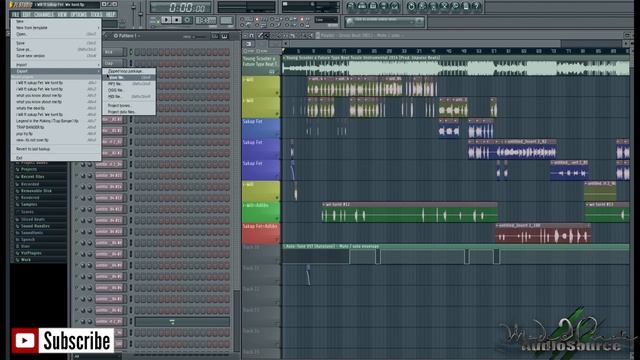Select the playlist paint brush tool
Image resolution: width=640 pixels, height=360 pixels.
point(267,36)
